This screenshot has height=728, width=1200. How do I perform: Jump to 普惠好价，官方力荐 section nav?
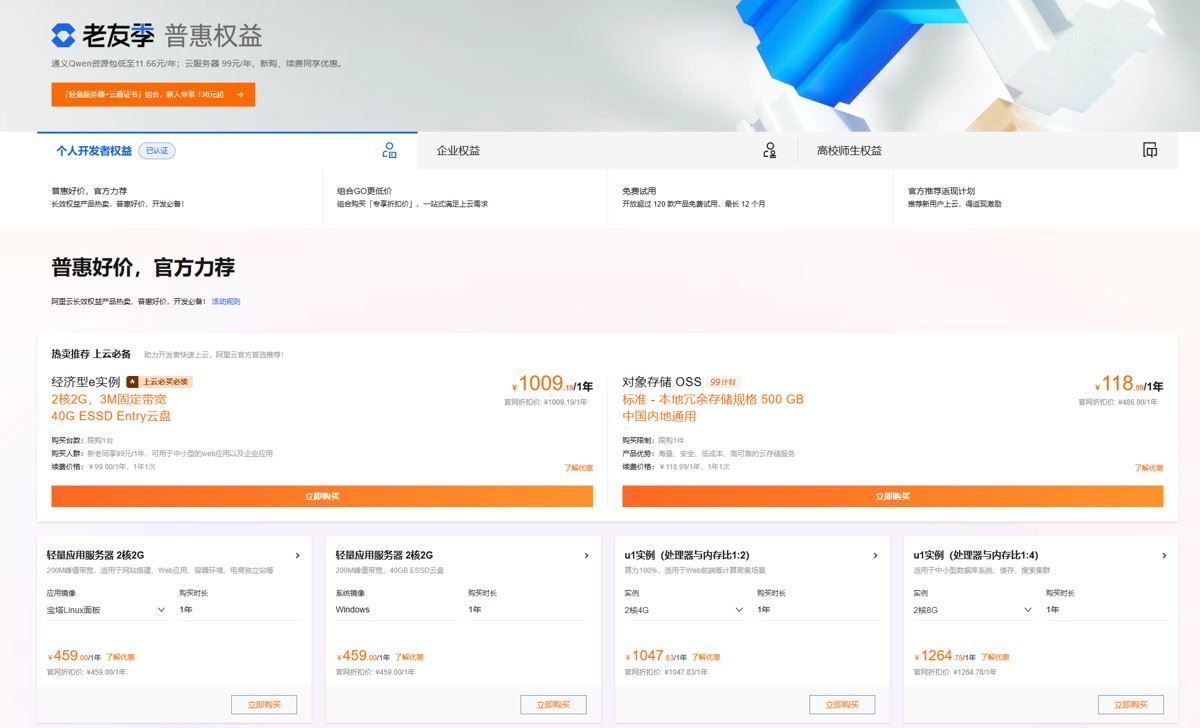pos(180,197)
